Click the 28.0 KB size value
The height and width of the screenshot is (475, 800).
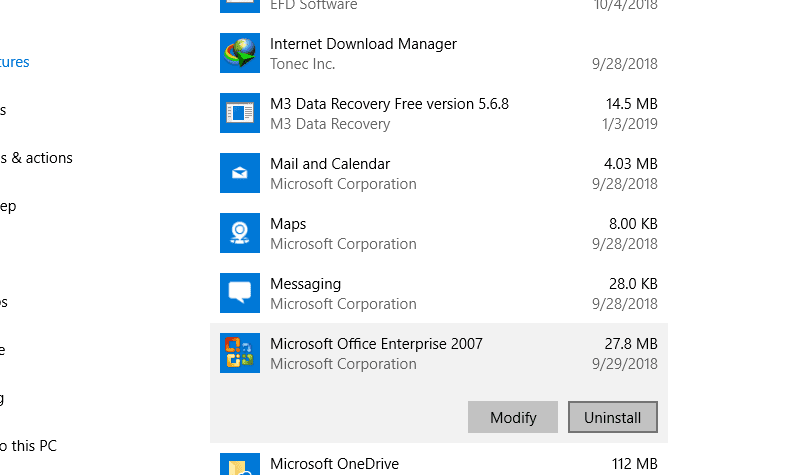click(x=633, y=284)
